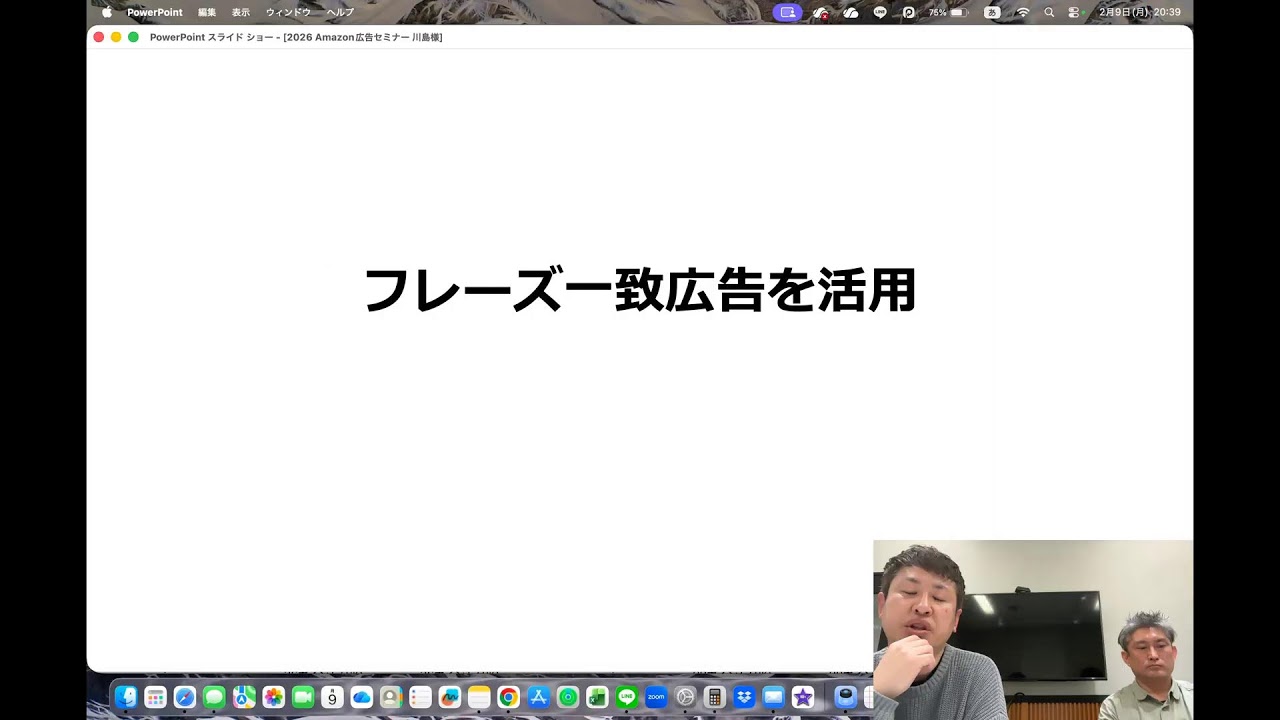Image resolution: width=1280 pixels, height=720 pixels.
Task: Open the Messages app in Dock
Action: [214, 697]
